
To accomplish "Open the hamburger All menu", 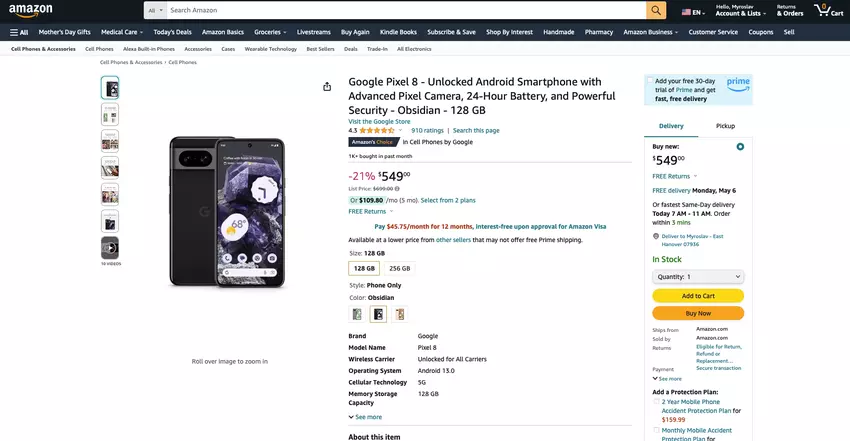I will click(19, 32).
